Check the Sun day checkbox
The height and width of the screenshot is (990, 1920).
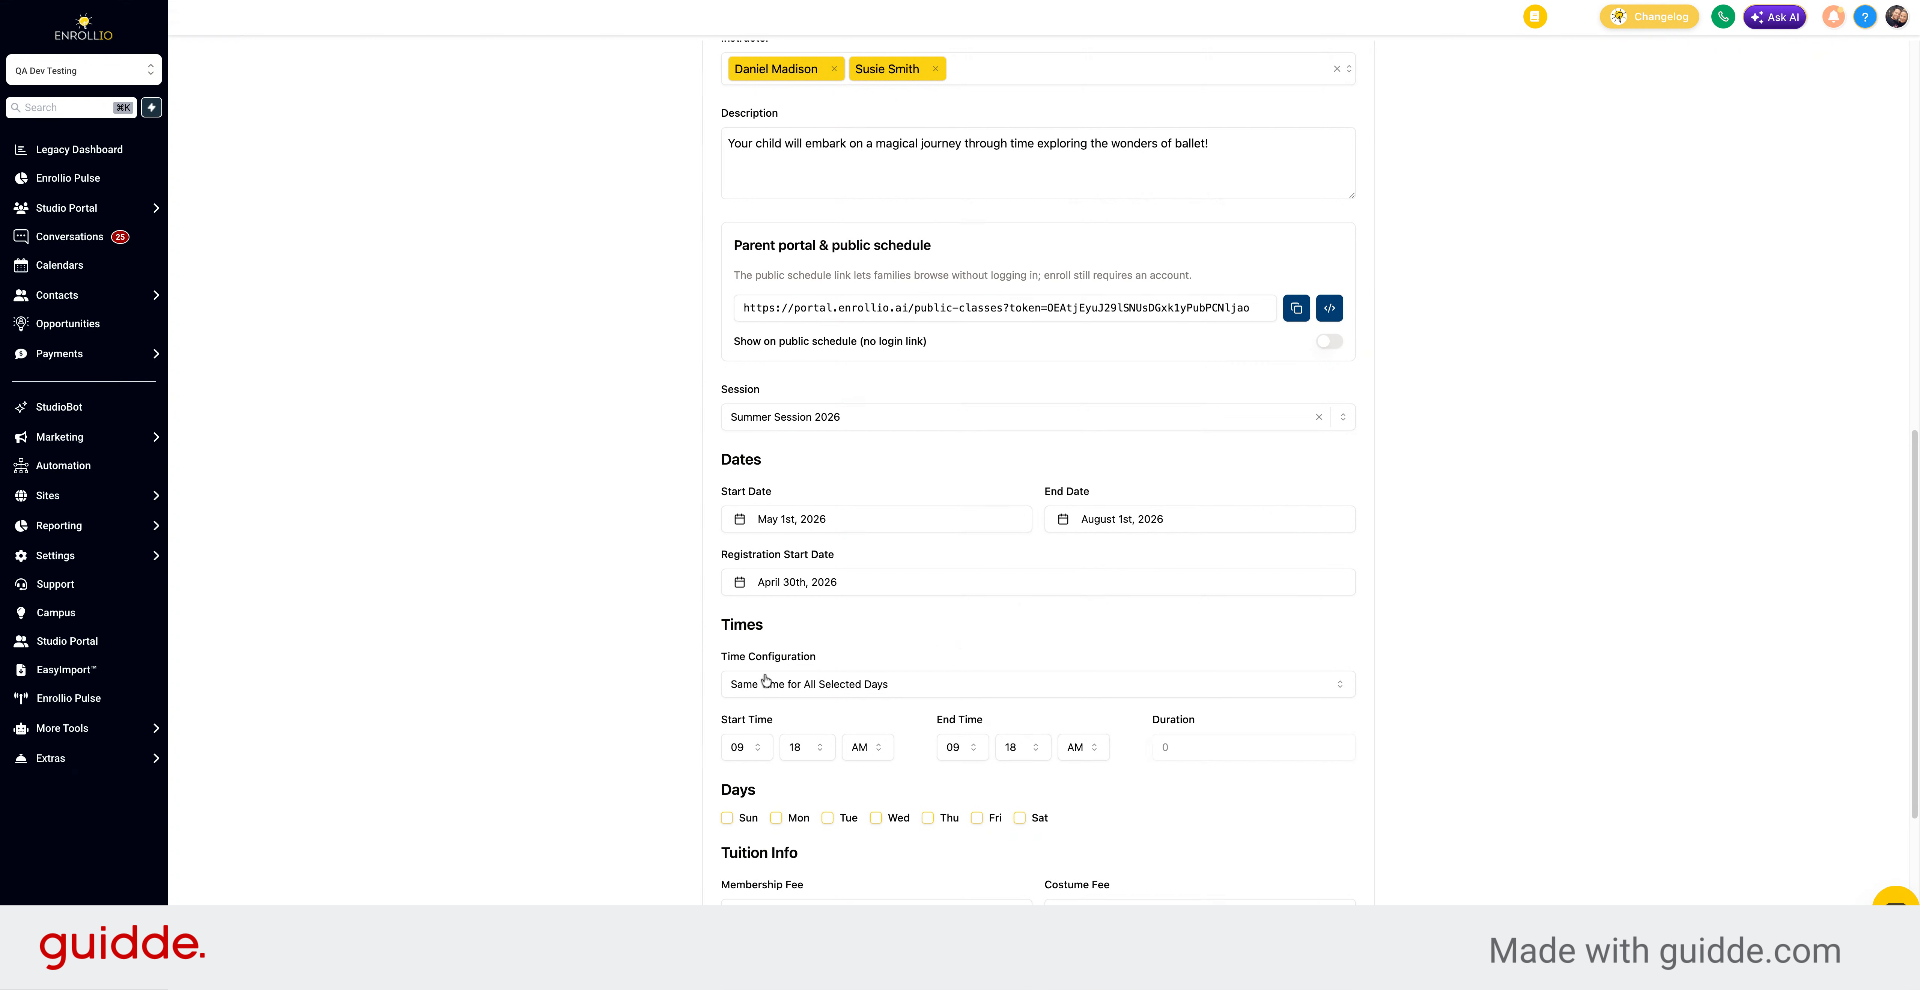727,818
